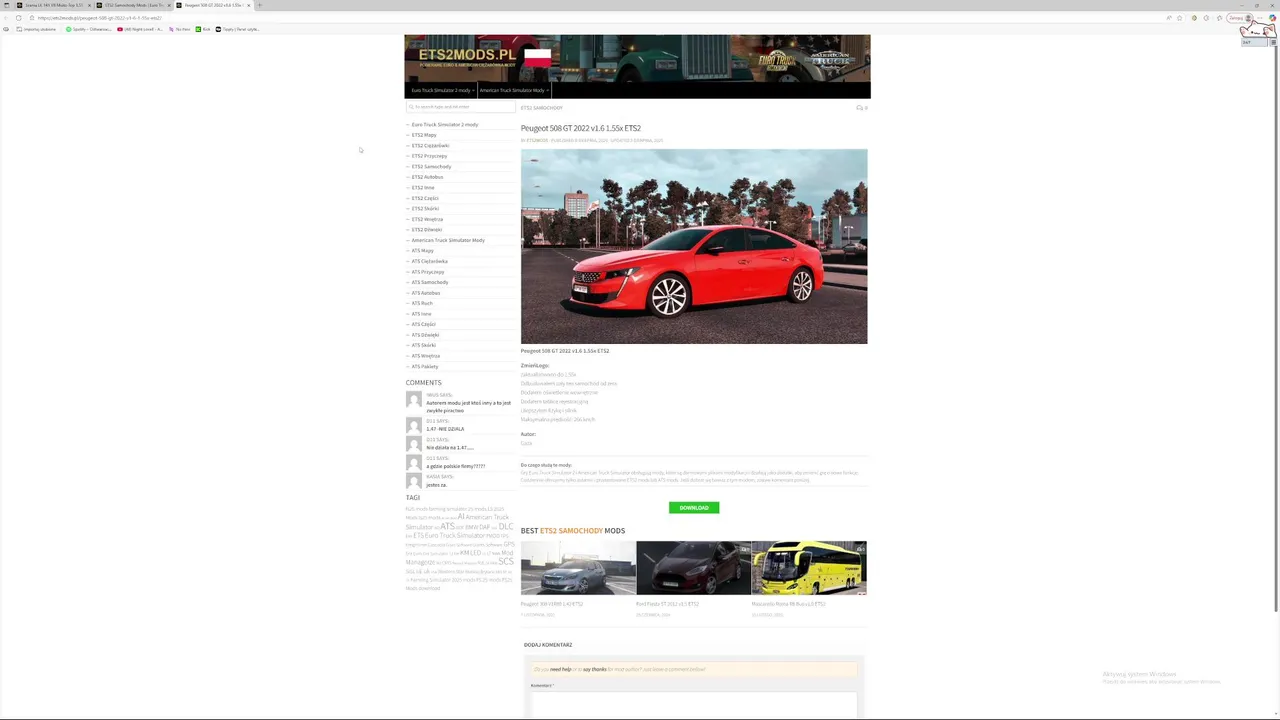Screen dimensions: 1280x720
Task: Click the SCS tag in tag cloud
Action: [x=506, y=562]
